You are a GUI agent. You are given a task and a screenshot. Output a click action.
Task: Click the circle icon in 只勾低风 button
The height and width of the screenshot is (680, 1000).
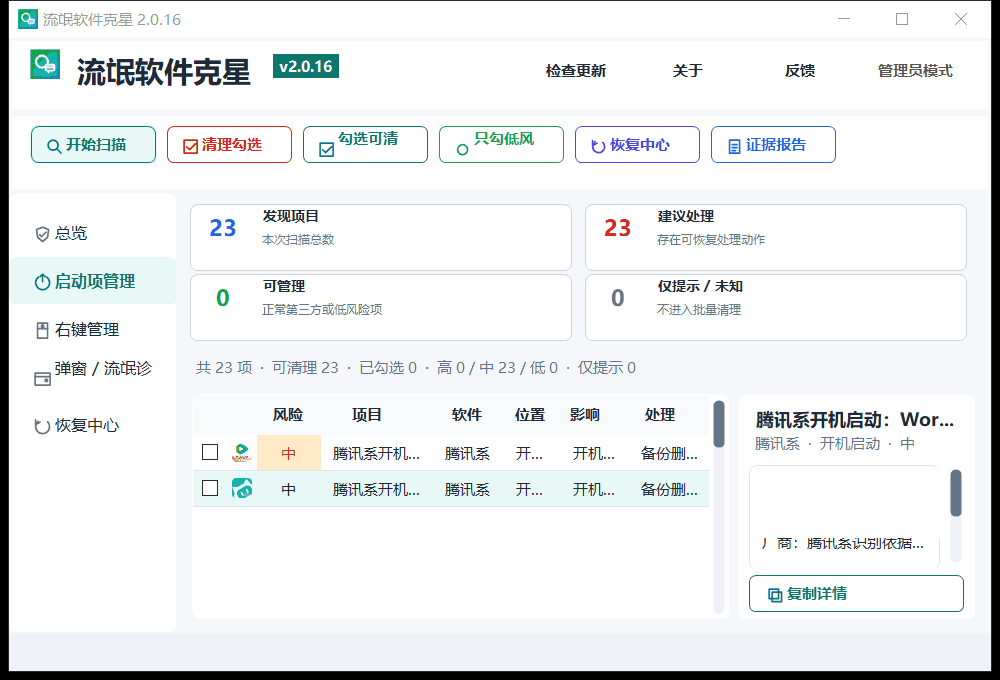462,150
